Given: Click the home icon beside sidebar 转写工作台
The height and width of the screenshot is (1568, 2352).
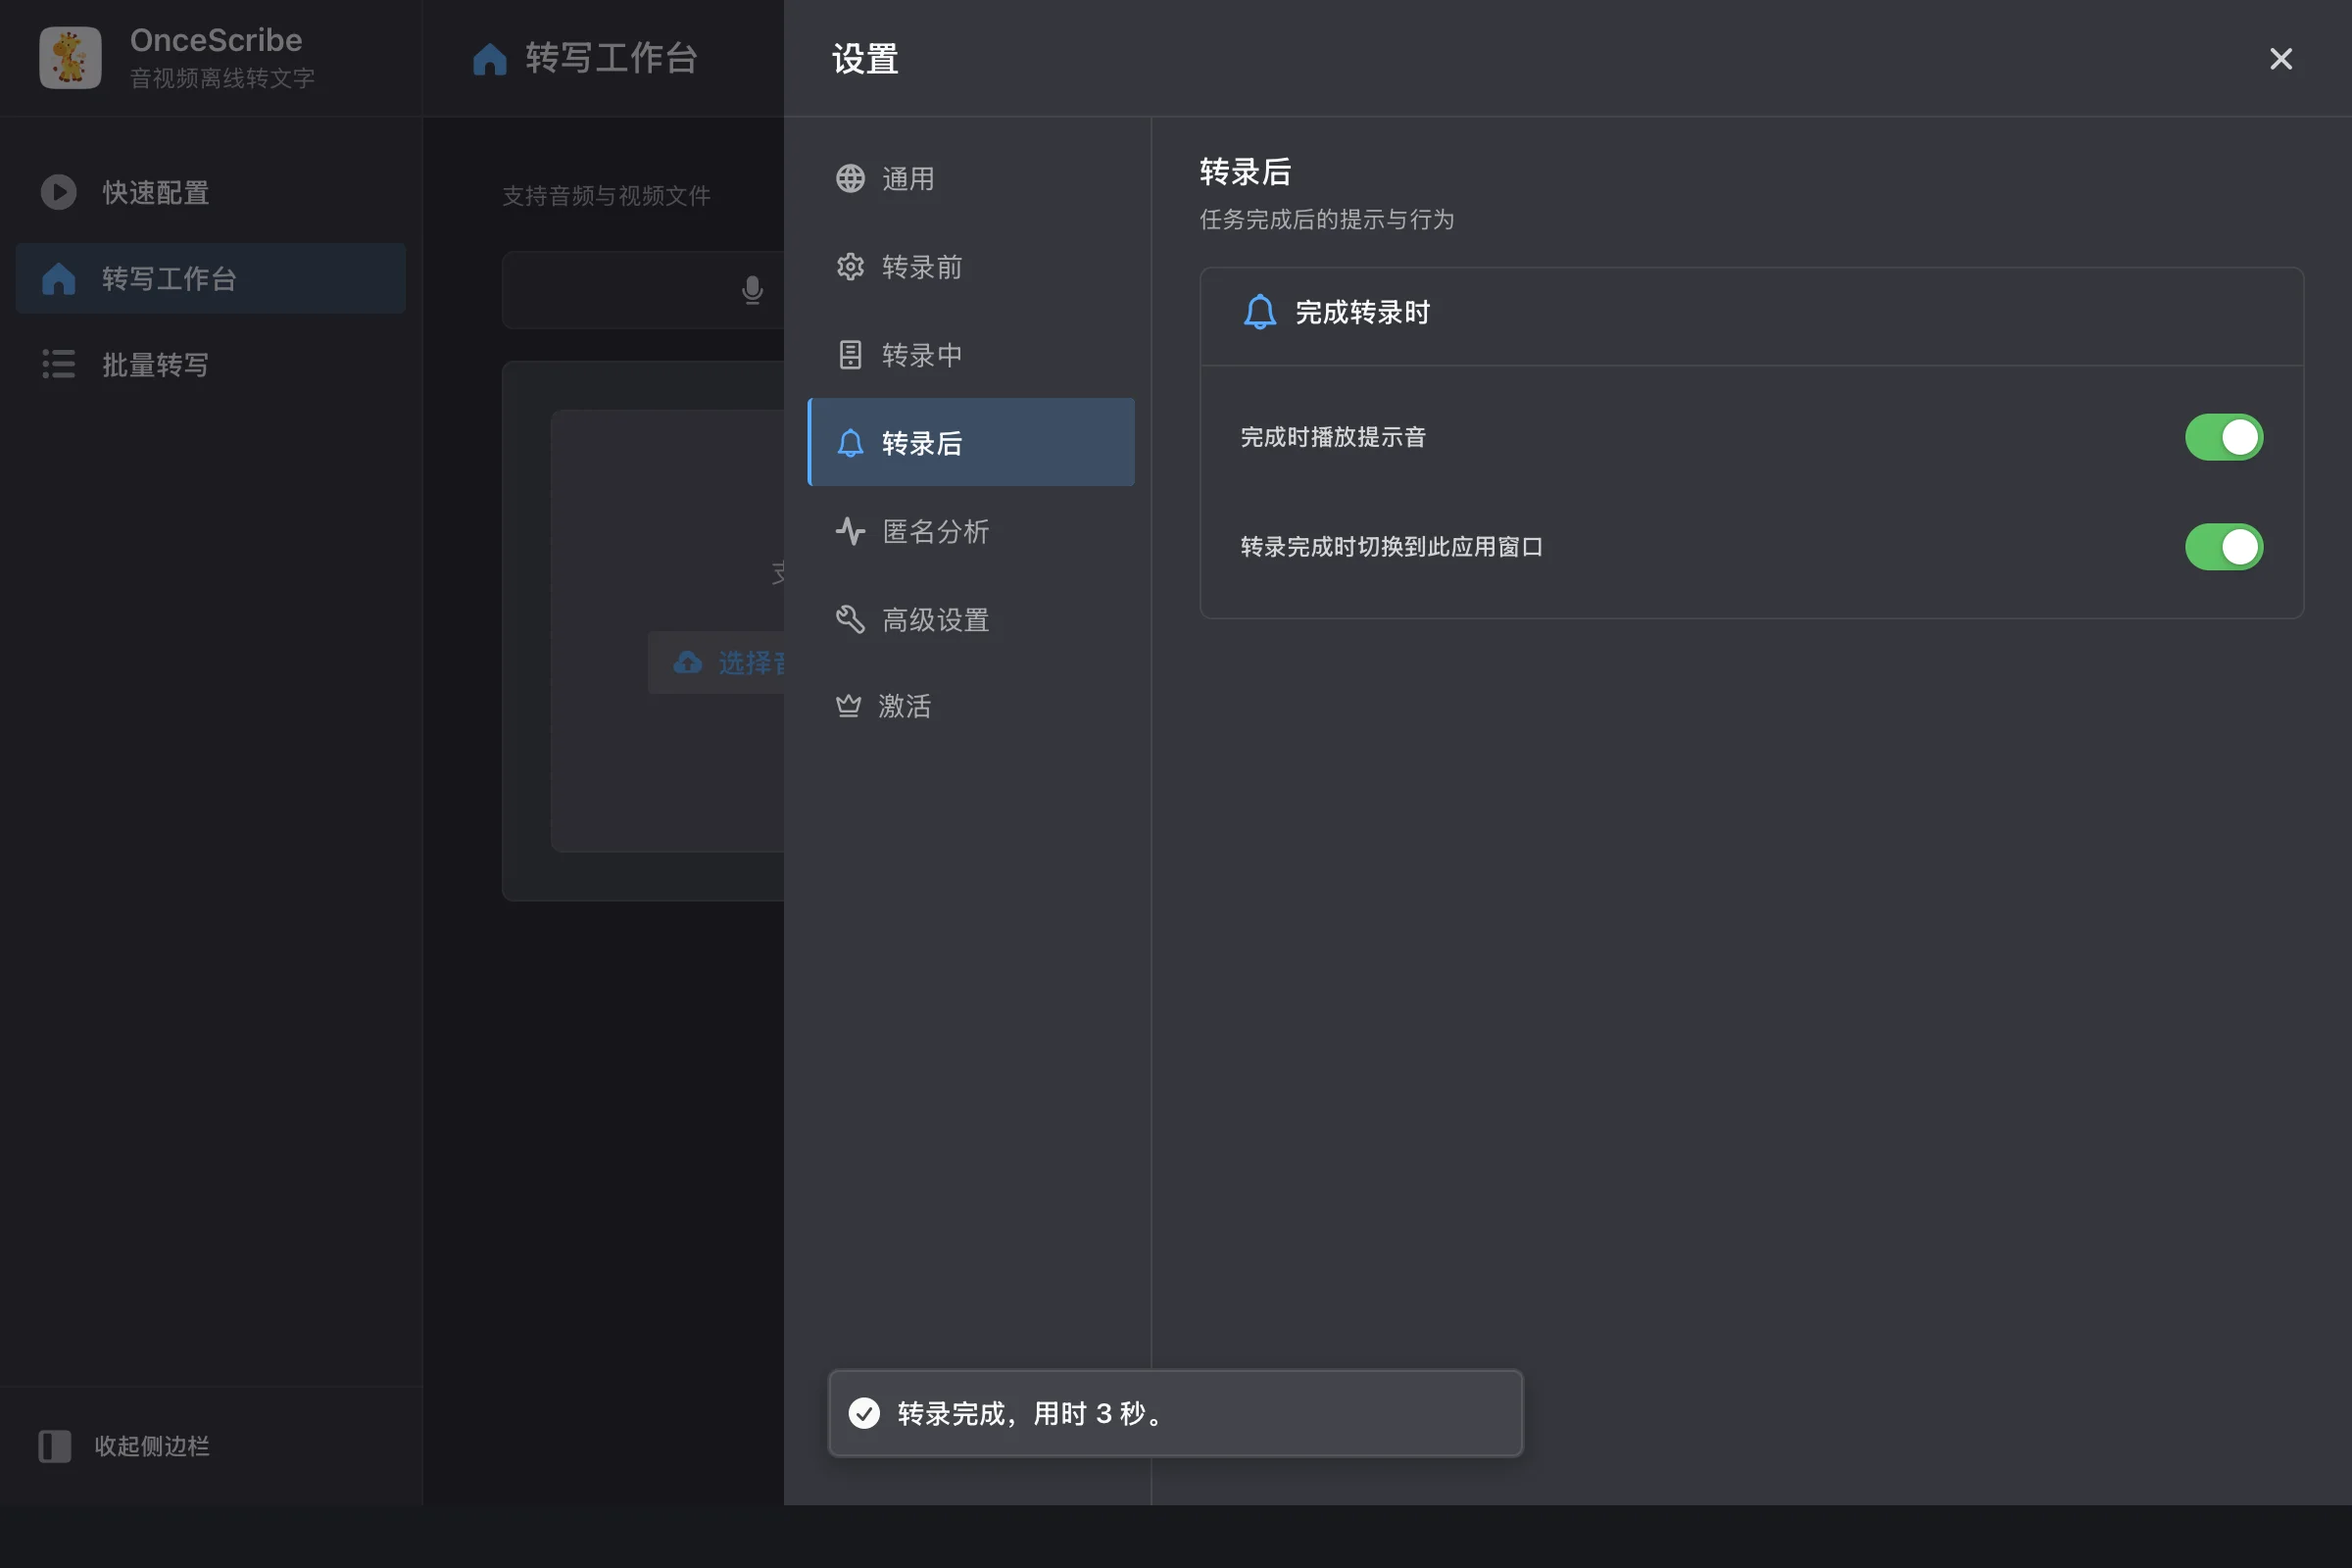Looking at the screenshot, I should pos(58,278).
